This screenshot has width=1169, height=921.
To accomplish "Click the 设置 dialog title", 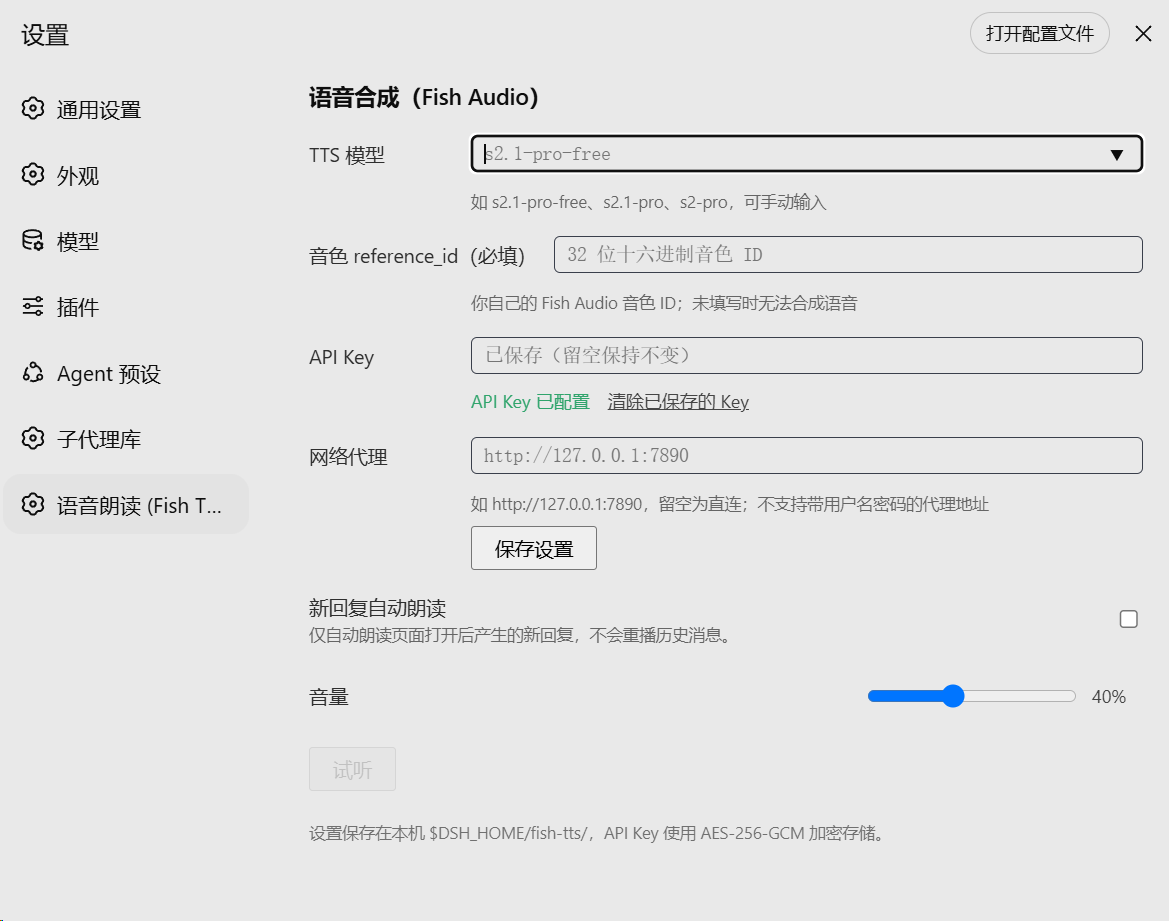I will click(x=45, y=35).
